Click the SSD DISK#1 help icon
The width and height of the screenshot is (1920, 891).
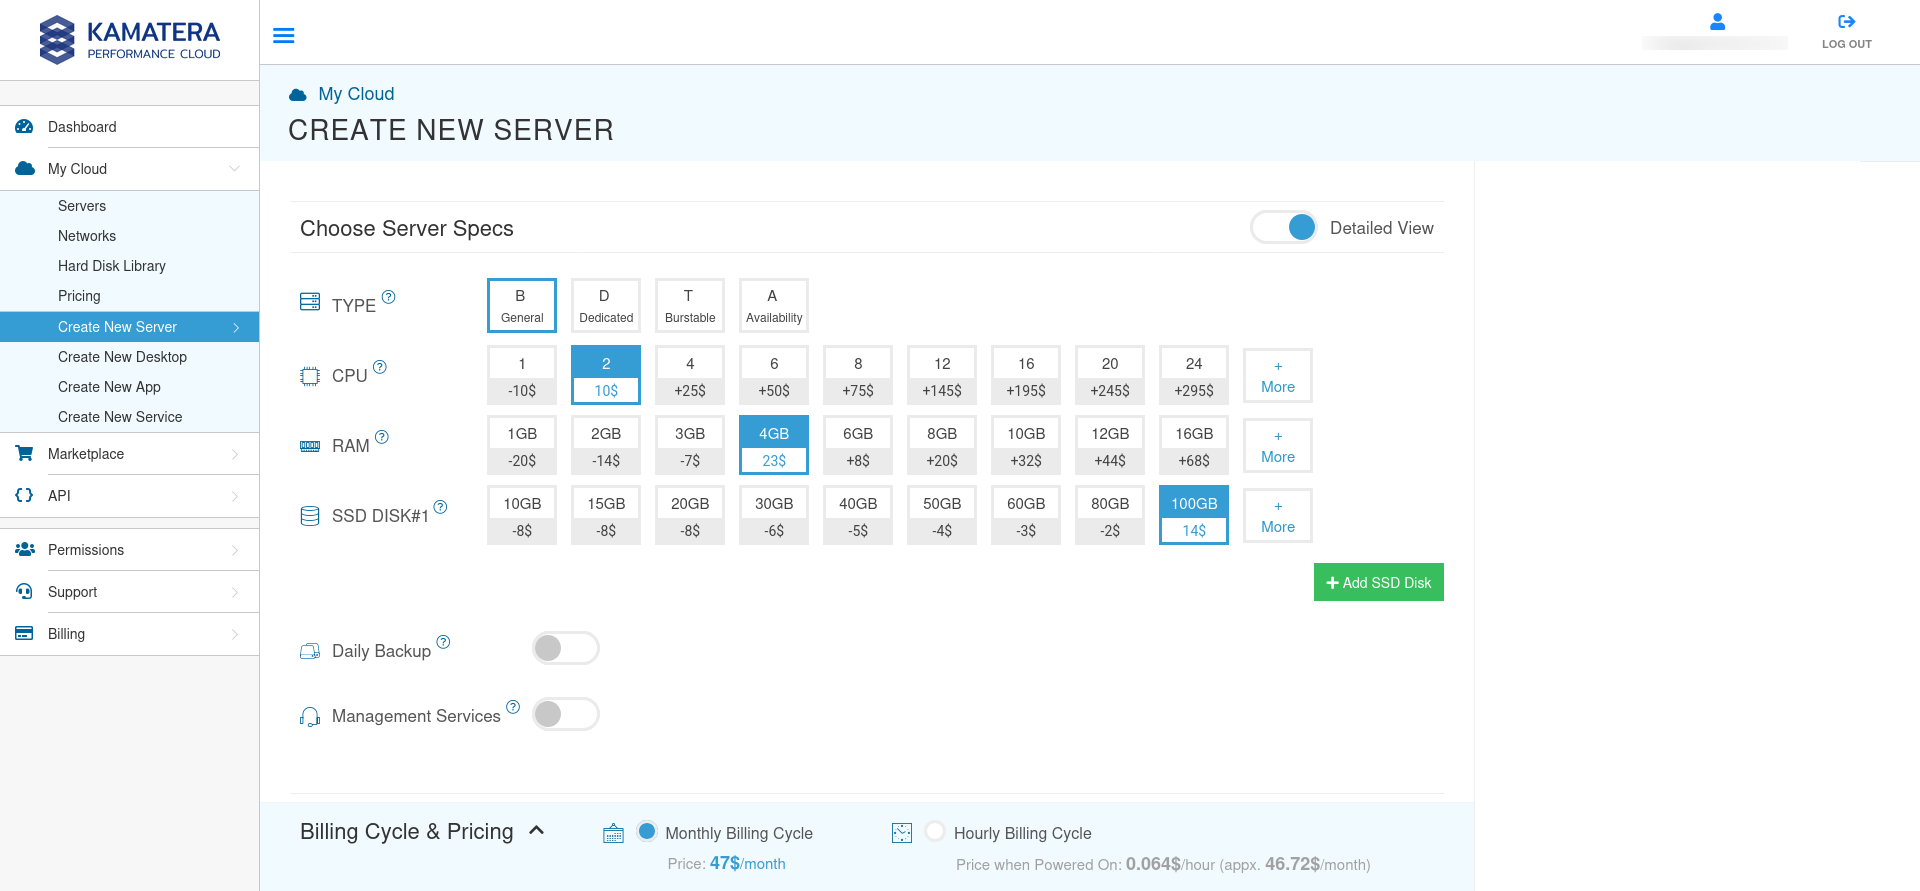pos(440,507)
